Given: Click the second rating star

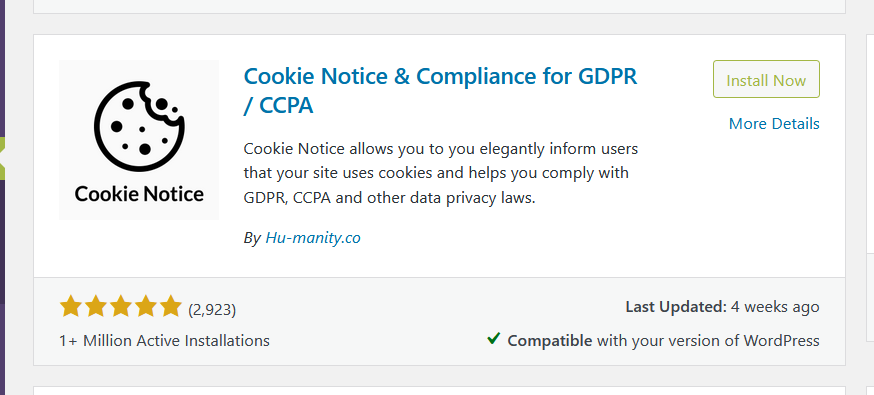Looking at the screenshot, I should (96, 307).
